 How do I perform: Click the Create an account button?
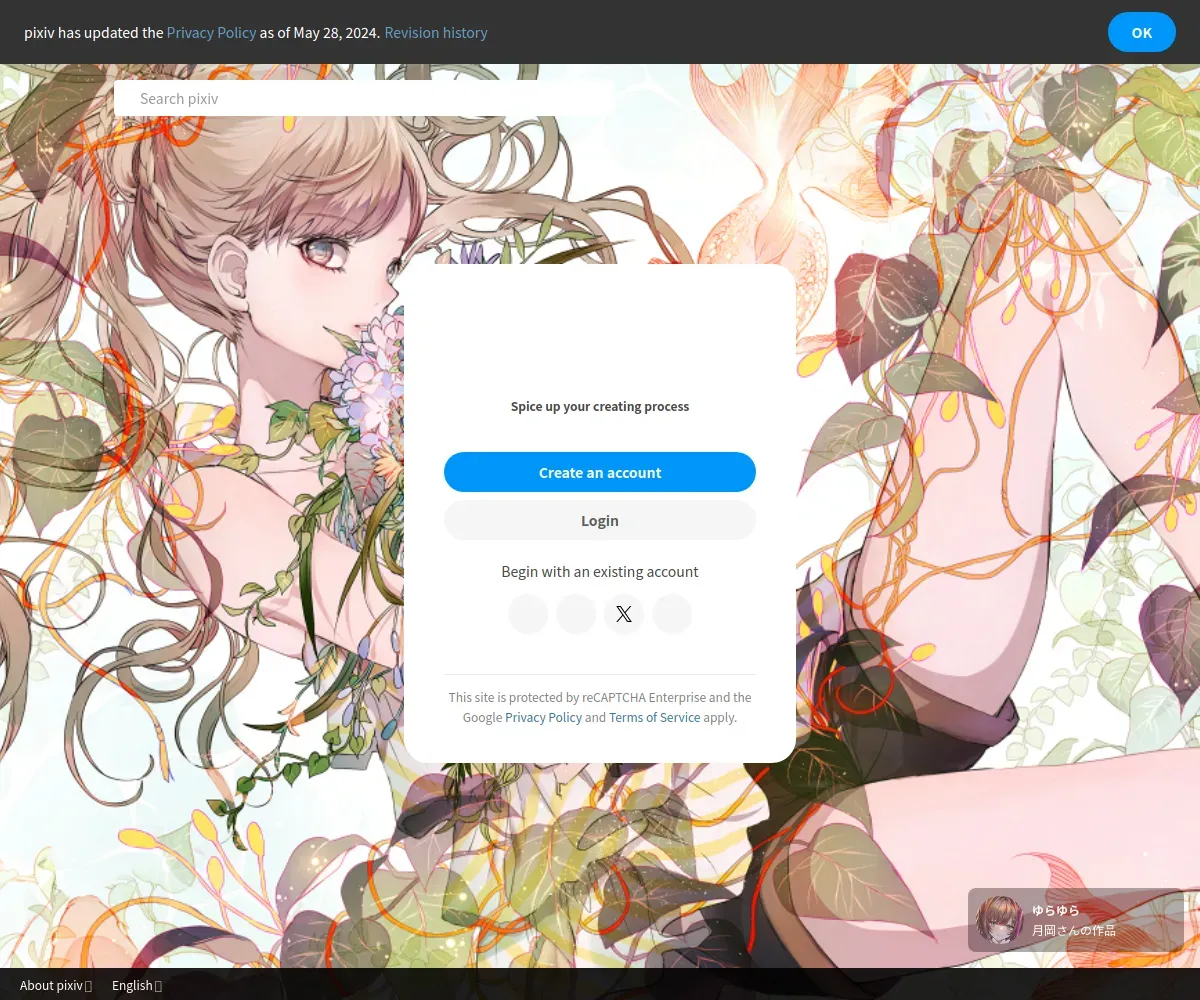(600, 472)
